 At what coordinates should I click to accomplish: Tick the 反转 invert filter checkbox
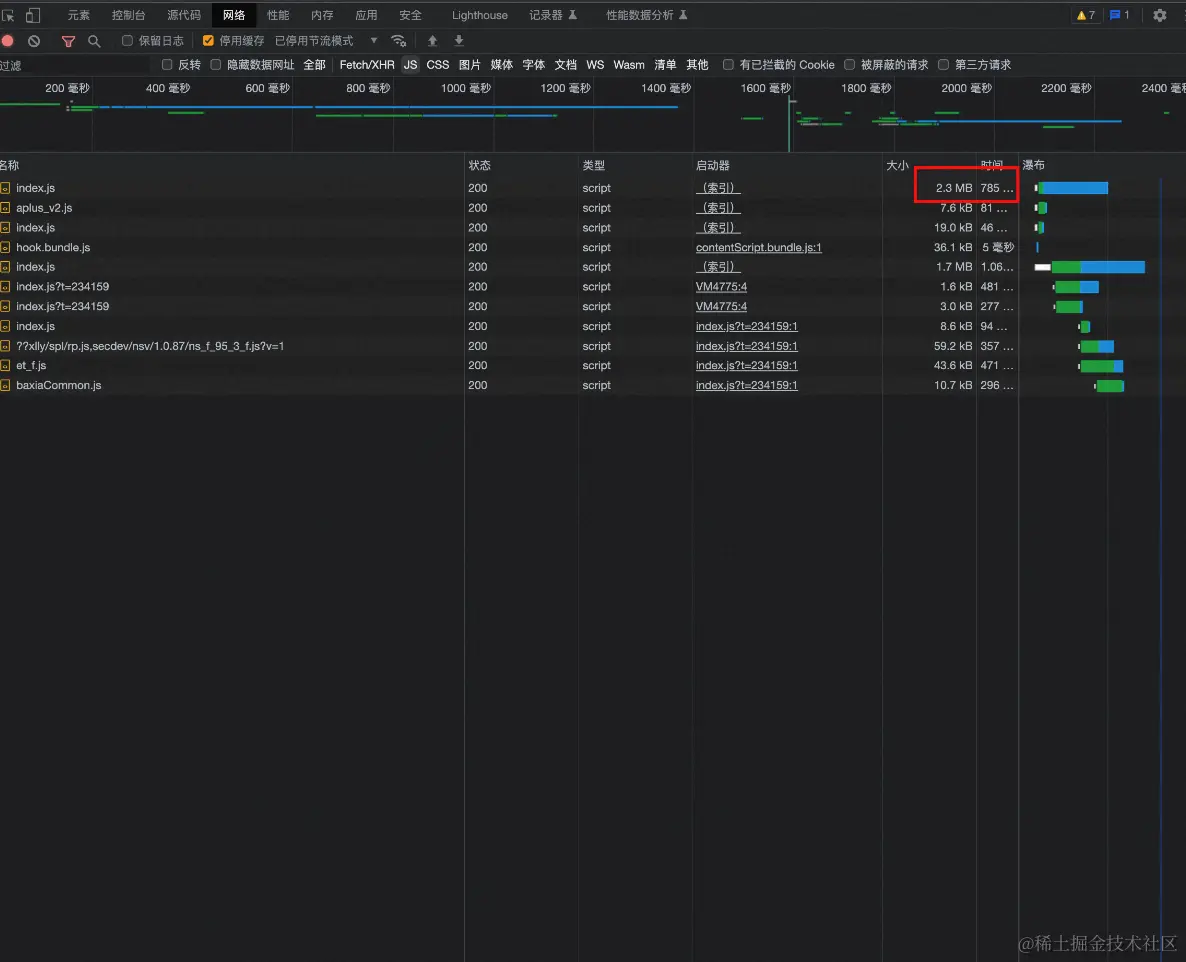[167, 65]
